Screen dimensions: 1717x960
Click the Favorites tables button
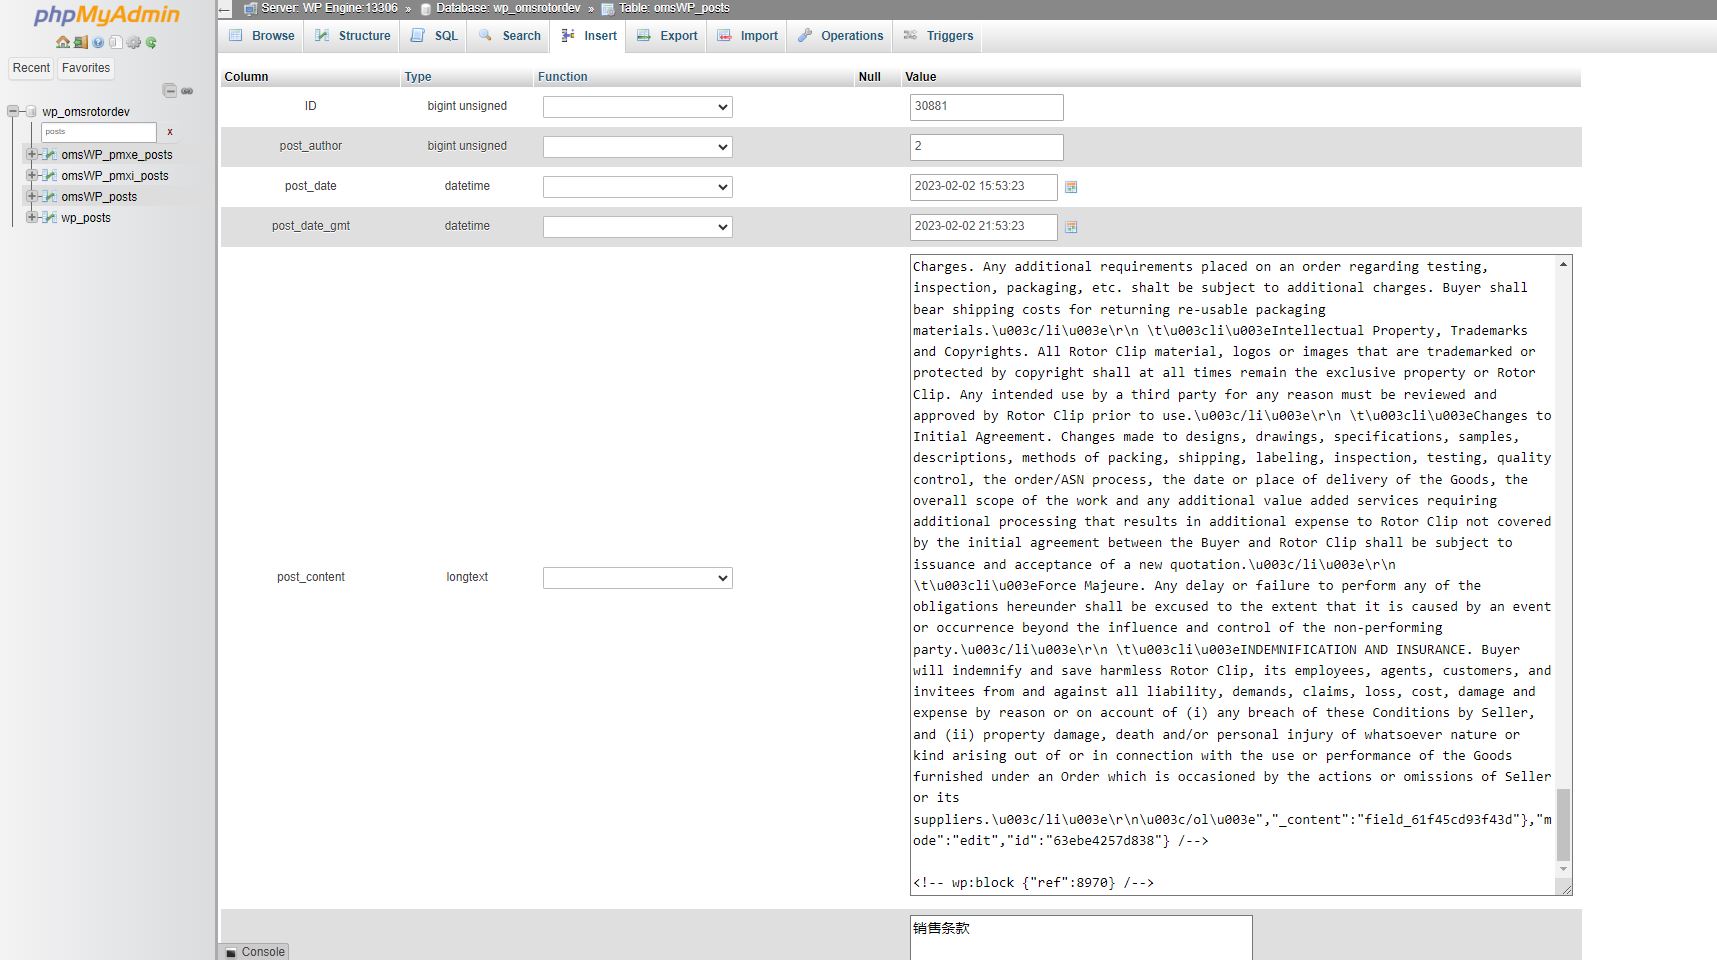point(86,68)
